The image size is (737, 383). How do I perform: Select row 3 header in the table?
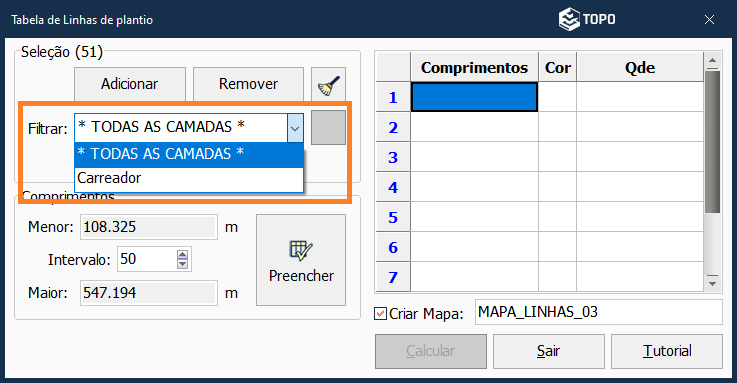click(393, 157)
